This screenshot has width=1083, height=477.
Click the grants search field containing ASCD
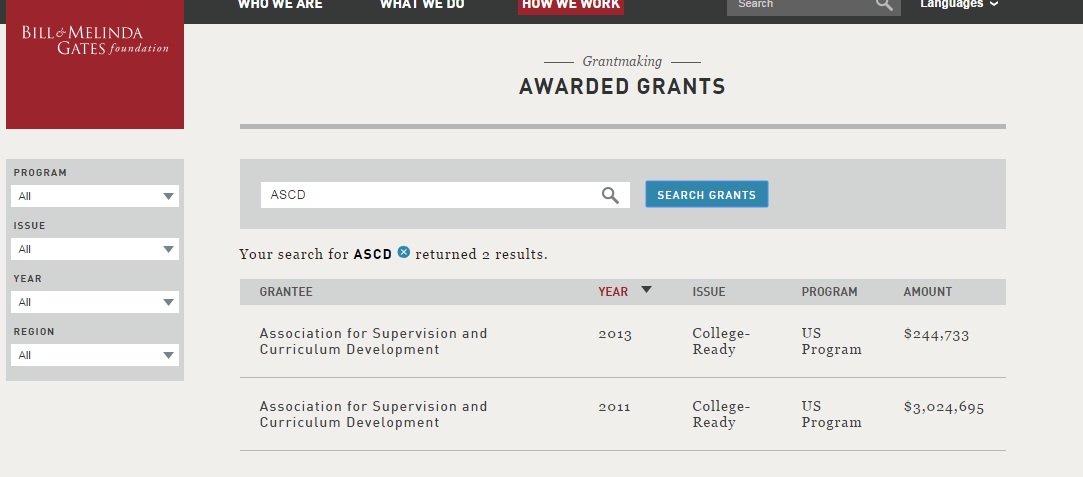(430, 195)
